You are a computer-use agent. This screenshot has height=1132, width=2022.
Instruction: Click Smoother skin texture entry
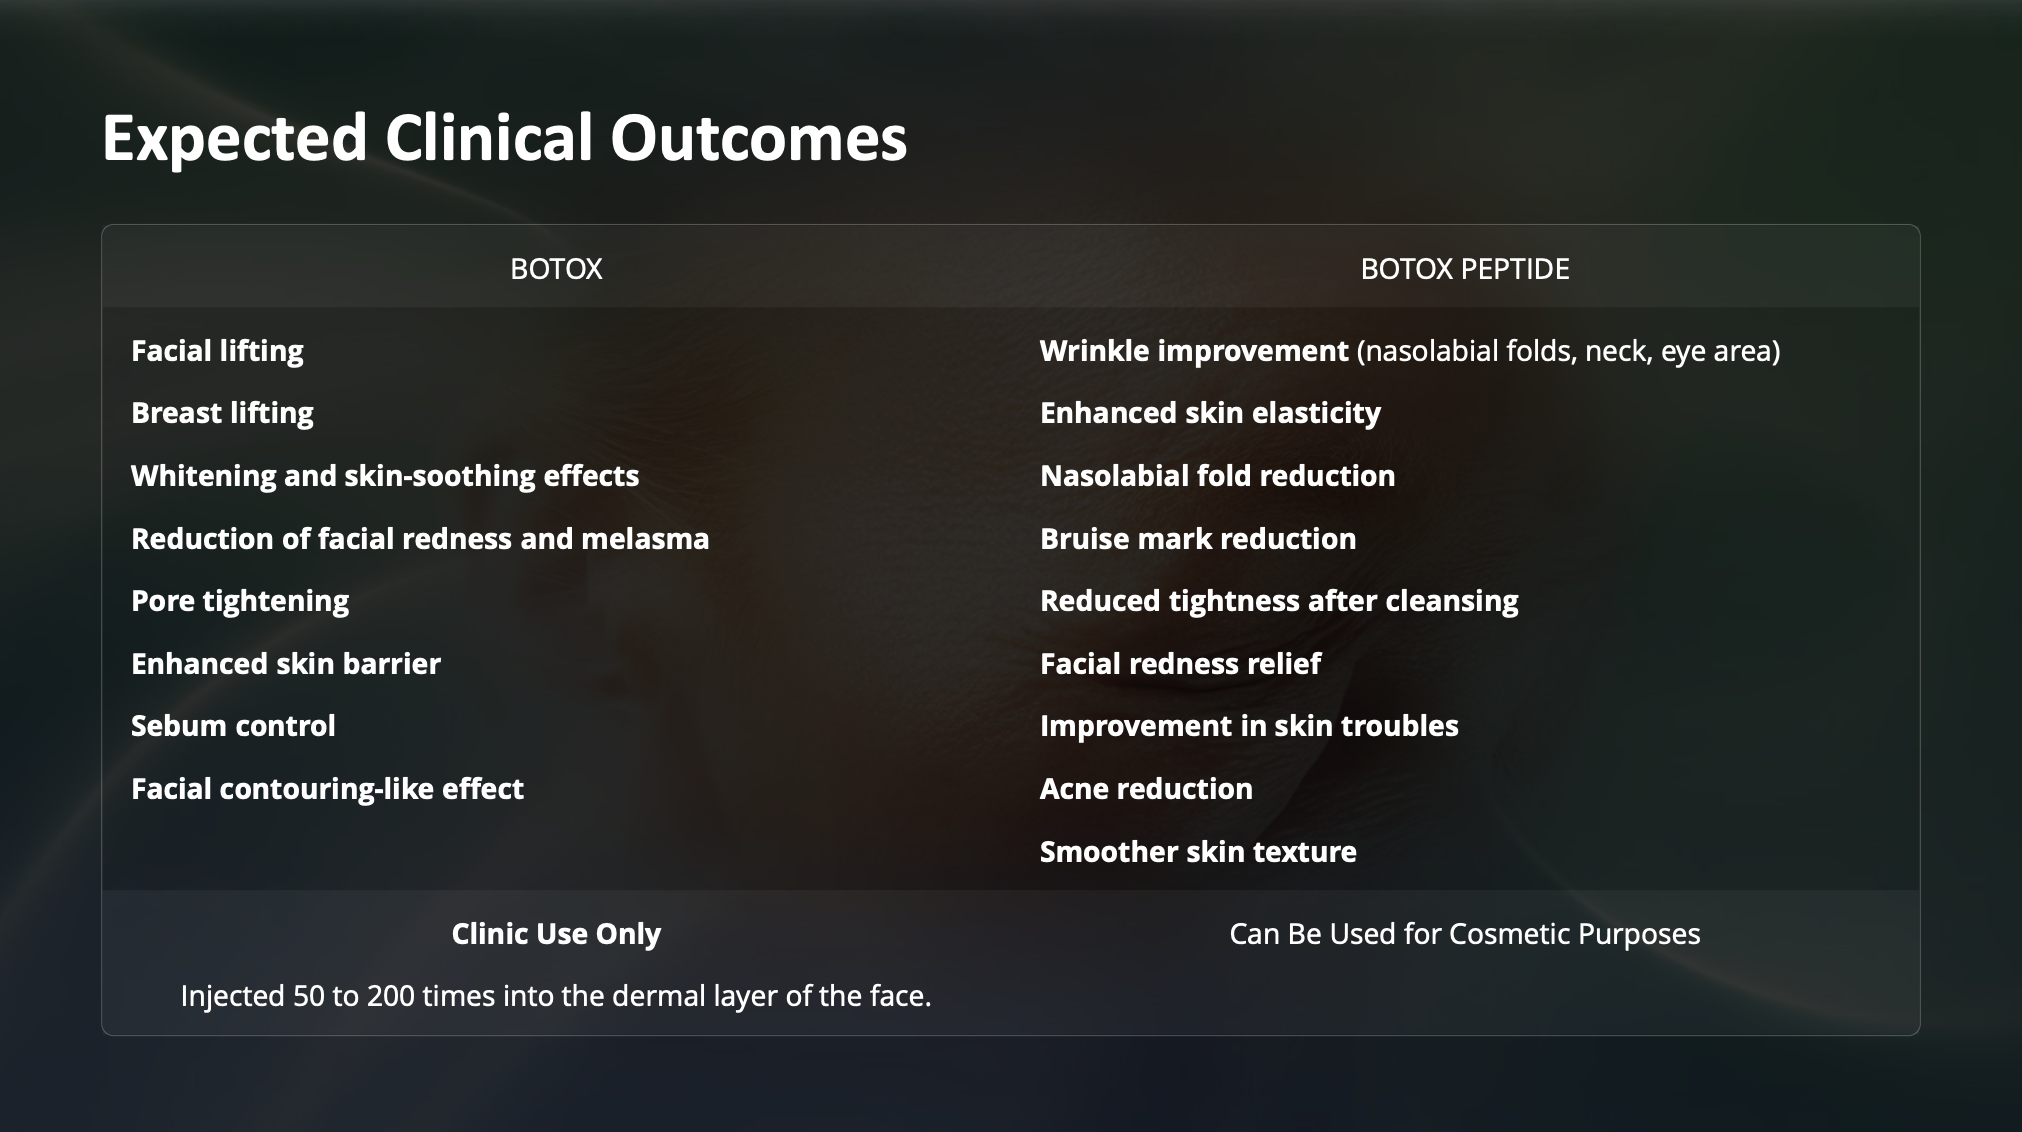click(x=1198, y=852)
